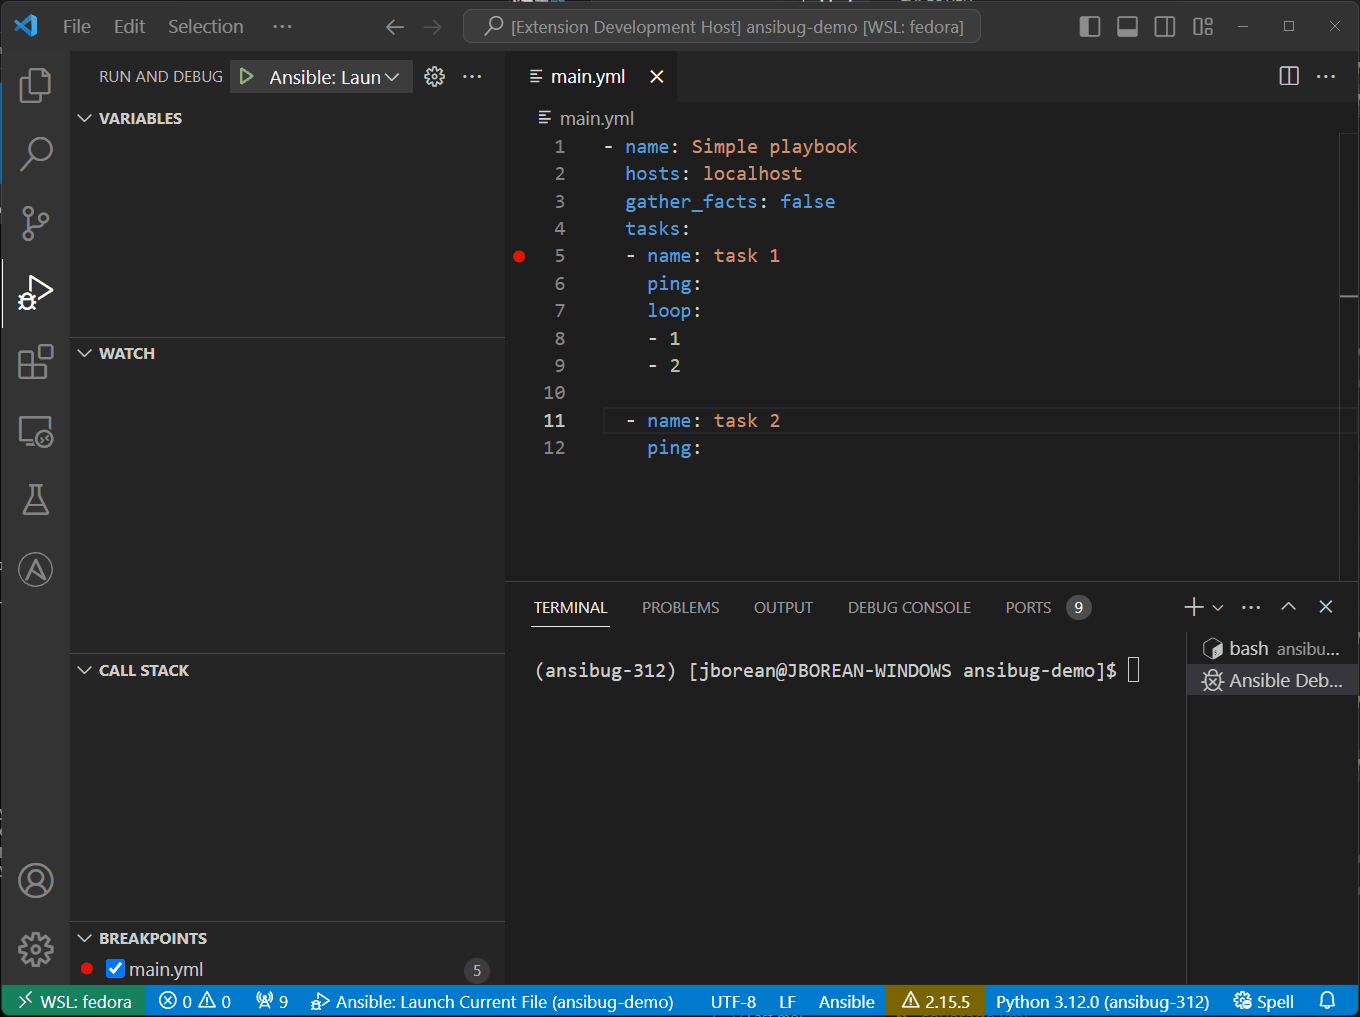Switch to the DEBUG CONSOLE tab
This screenshot has width=1360, height=1017.
(x=908, y=607)
